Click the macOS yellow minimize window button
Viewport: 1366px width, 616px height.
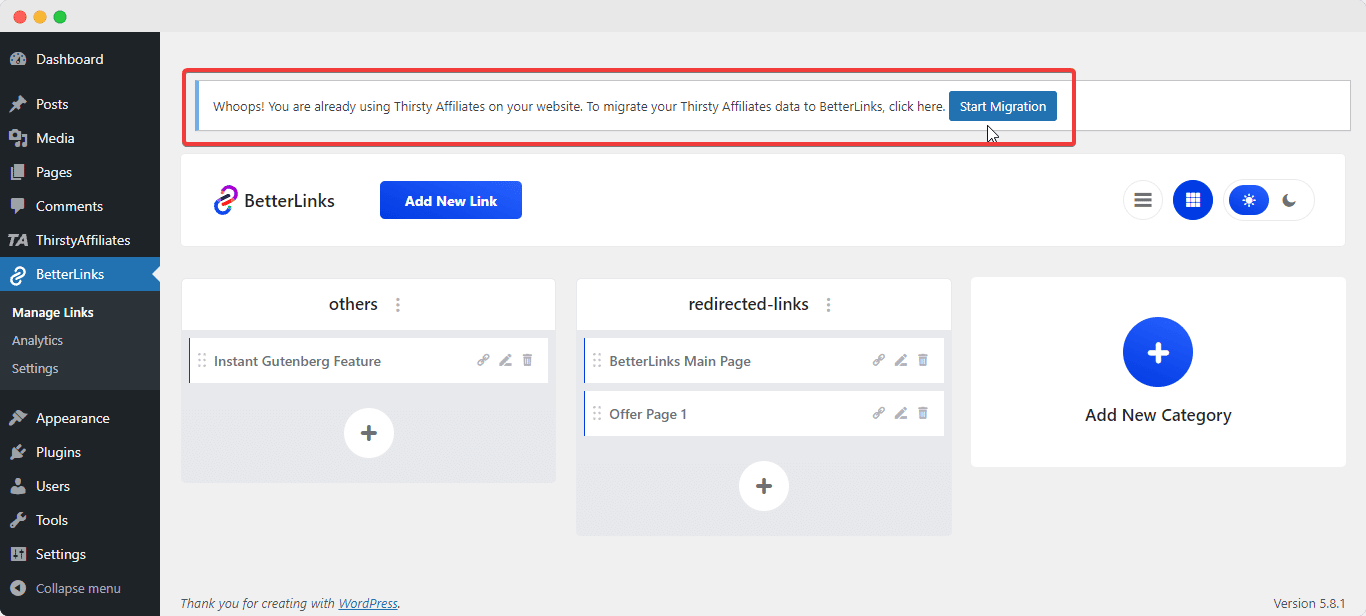(40, 17)
